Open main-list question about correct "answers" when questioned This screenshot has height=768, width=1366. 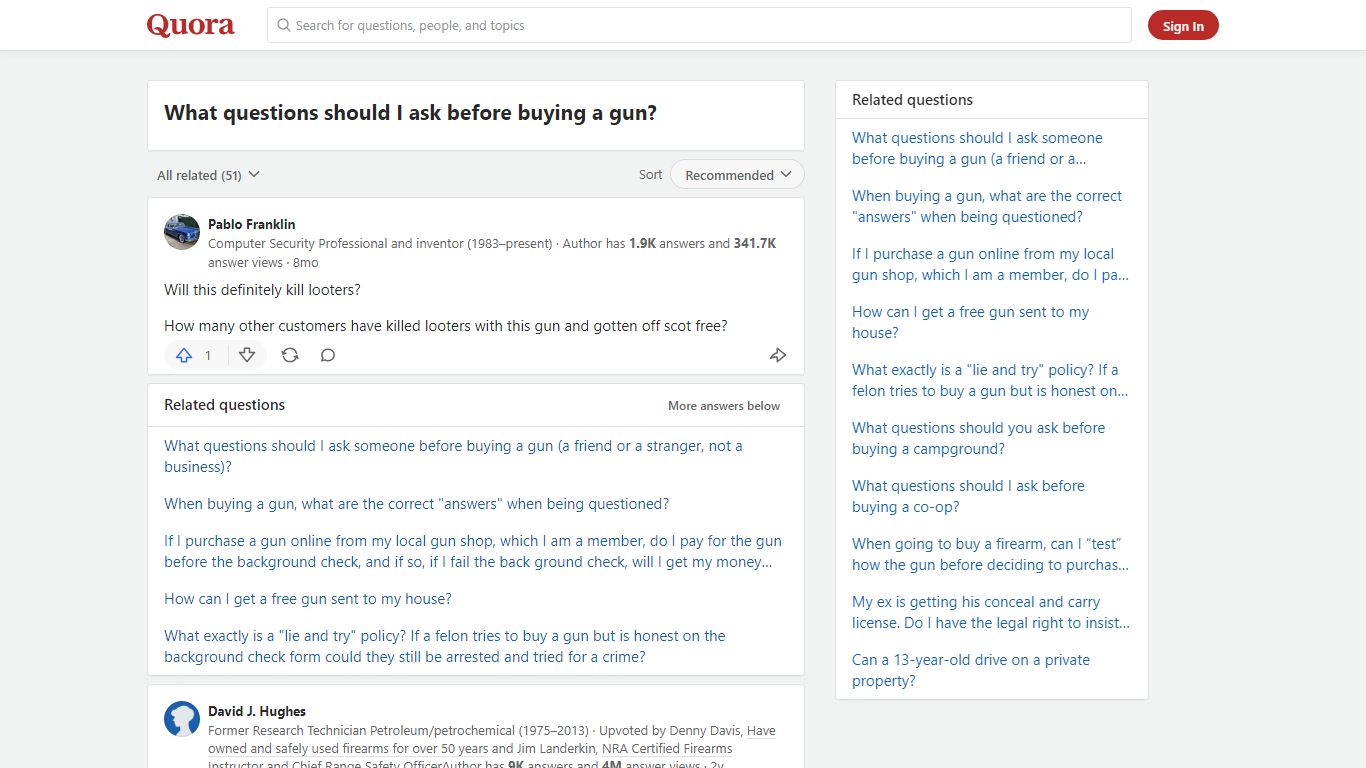tap(416, 504)
